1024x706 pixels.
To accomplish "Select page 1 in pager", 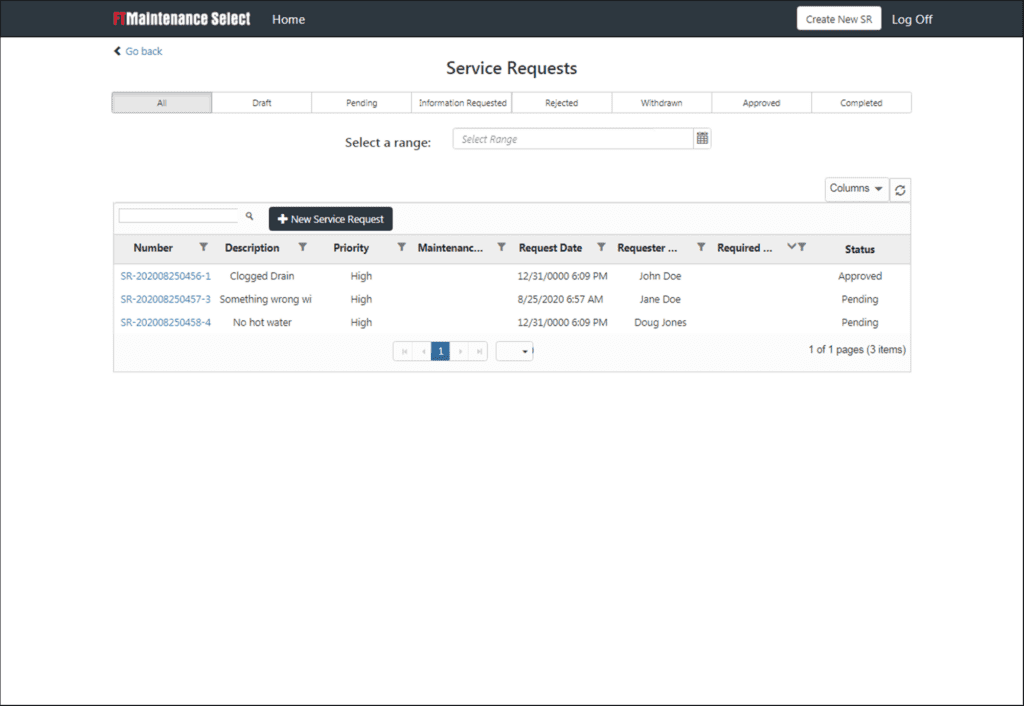I will pos(440,351).
